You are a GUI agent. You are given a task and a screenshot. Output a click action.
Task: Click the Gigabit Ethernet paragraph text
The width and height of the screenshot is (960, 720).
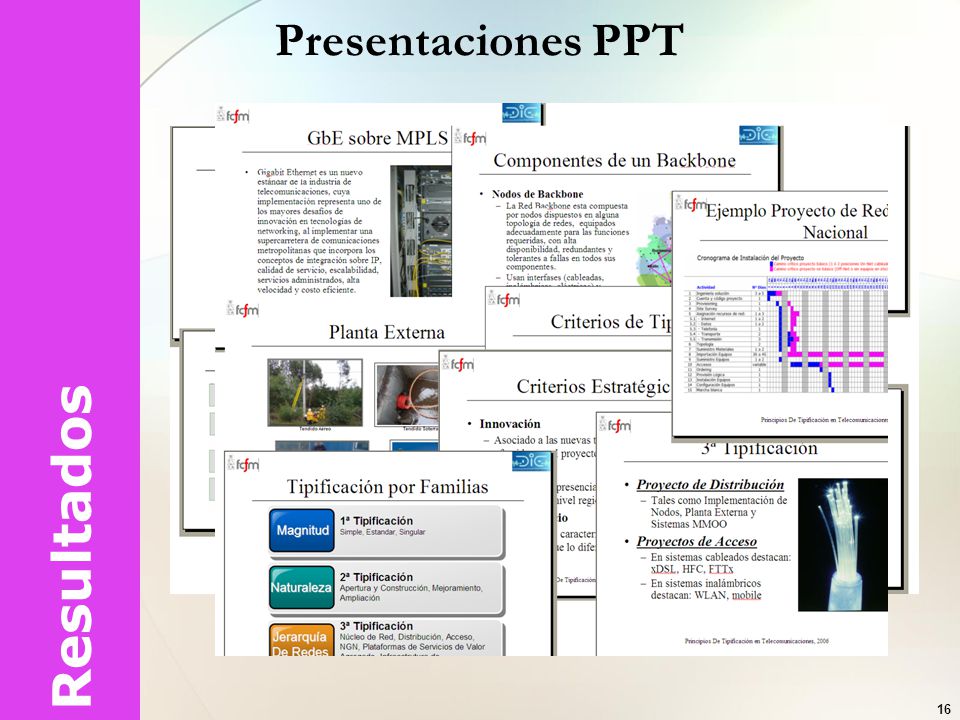(319, 231)
